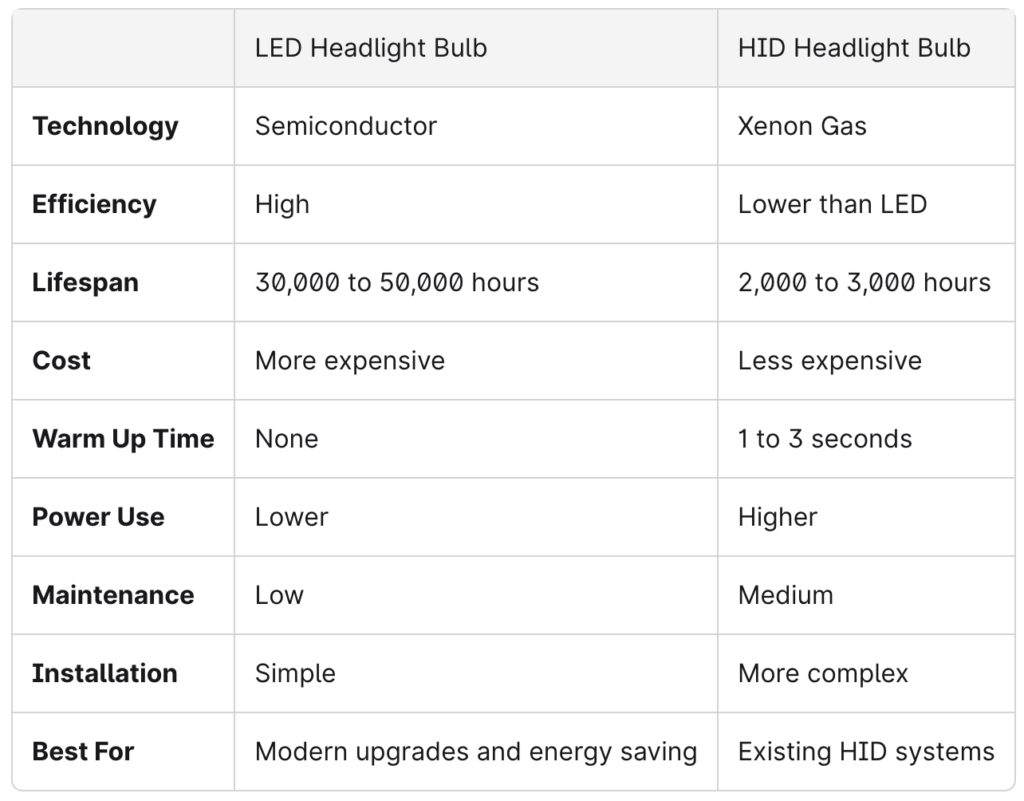Select the Lower than LED cell

pos(832,204)
